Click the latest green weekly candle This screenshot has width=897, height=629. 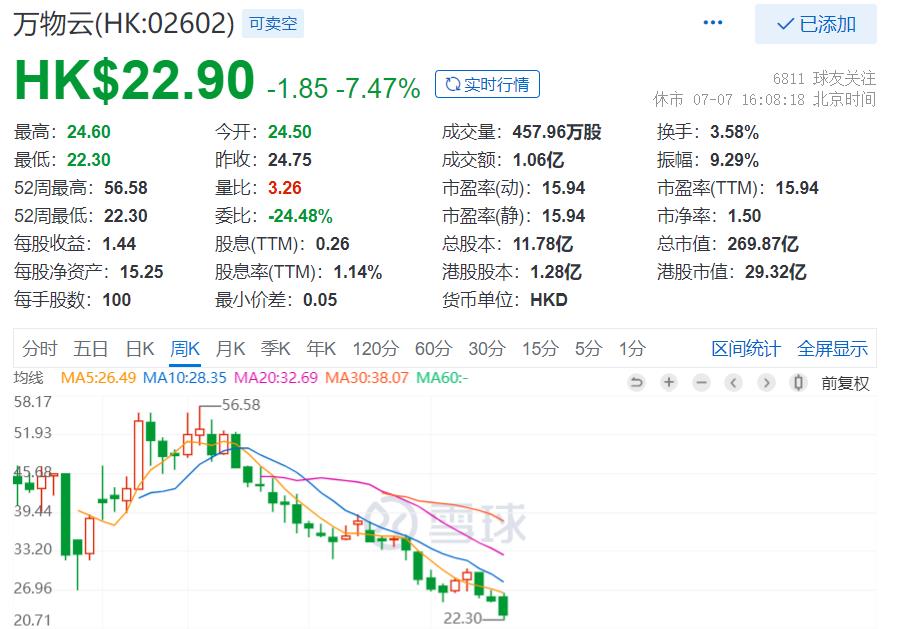(503, 607)
